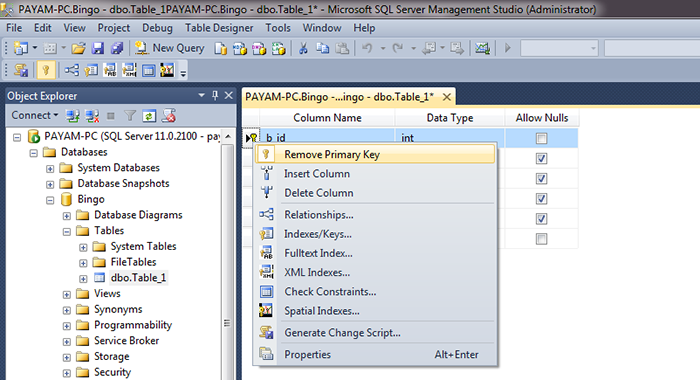Select dbo.Table_1 in the tree
700x380 pixels.
138,278
